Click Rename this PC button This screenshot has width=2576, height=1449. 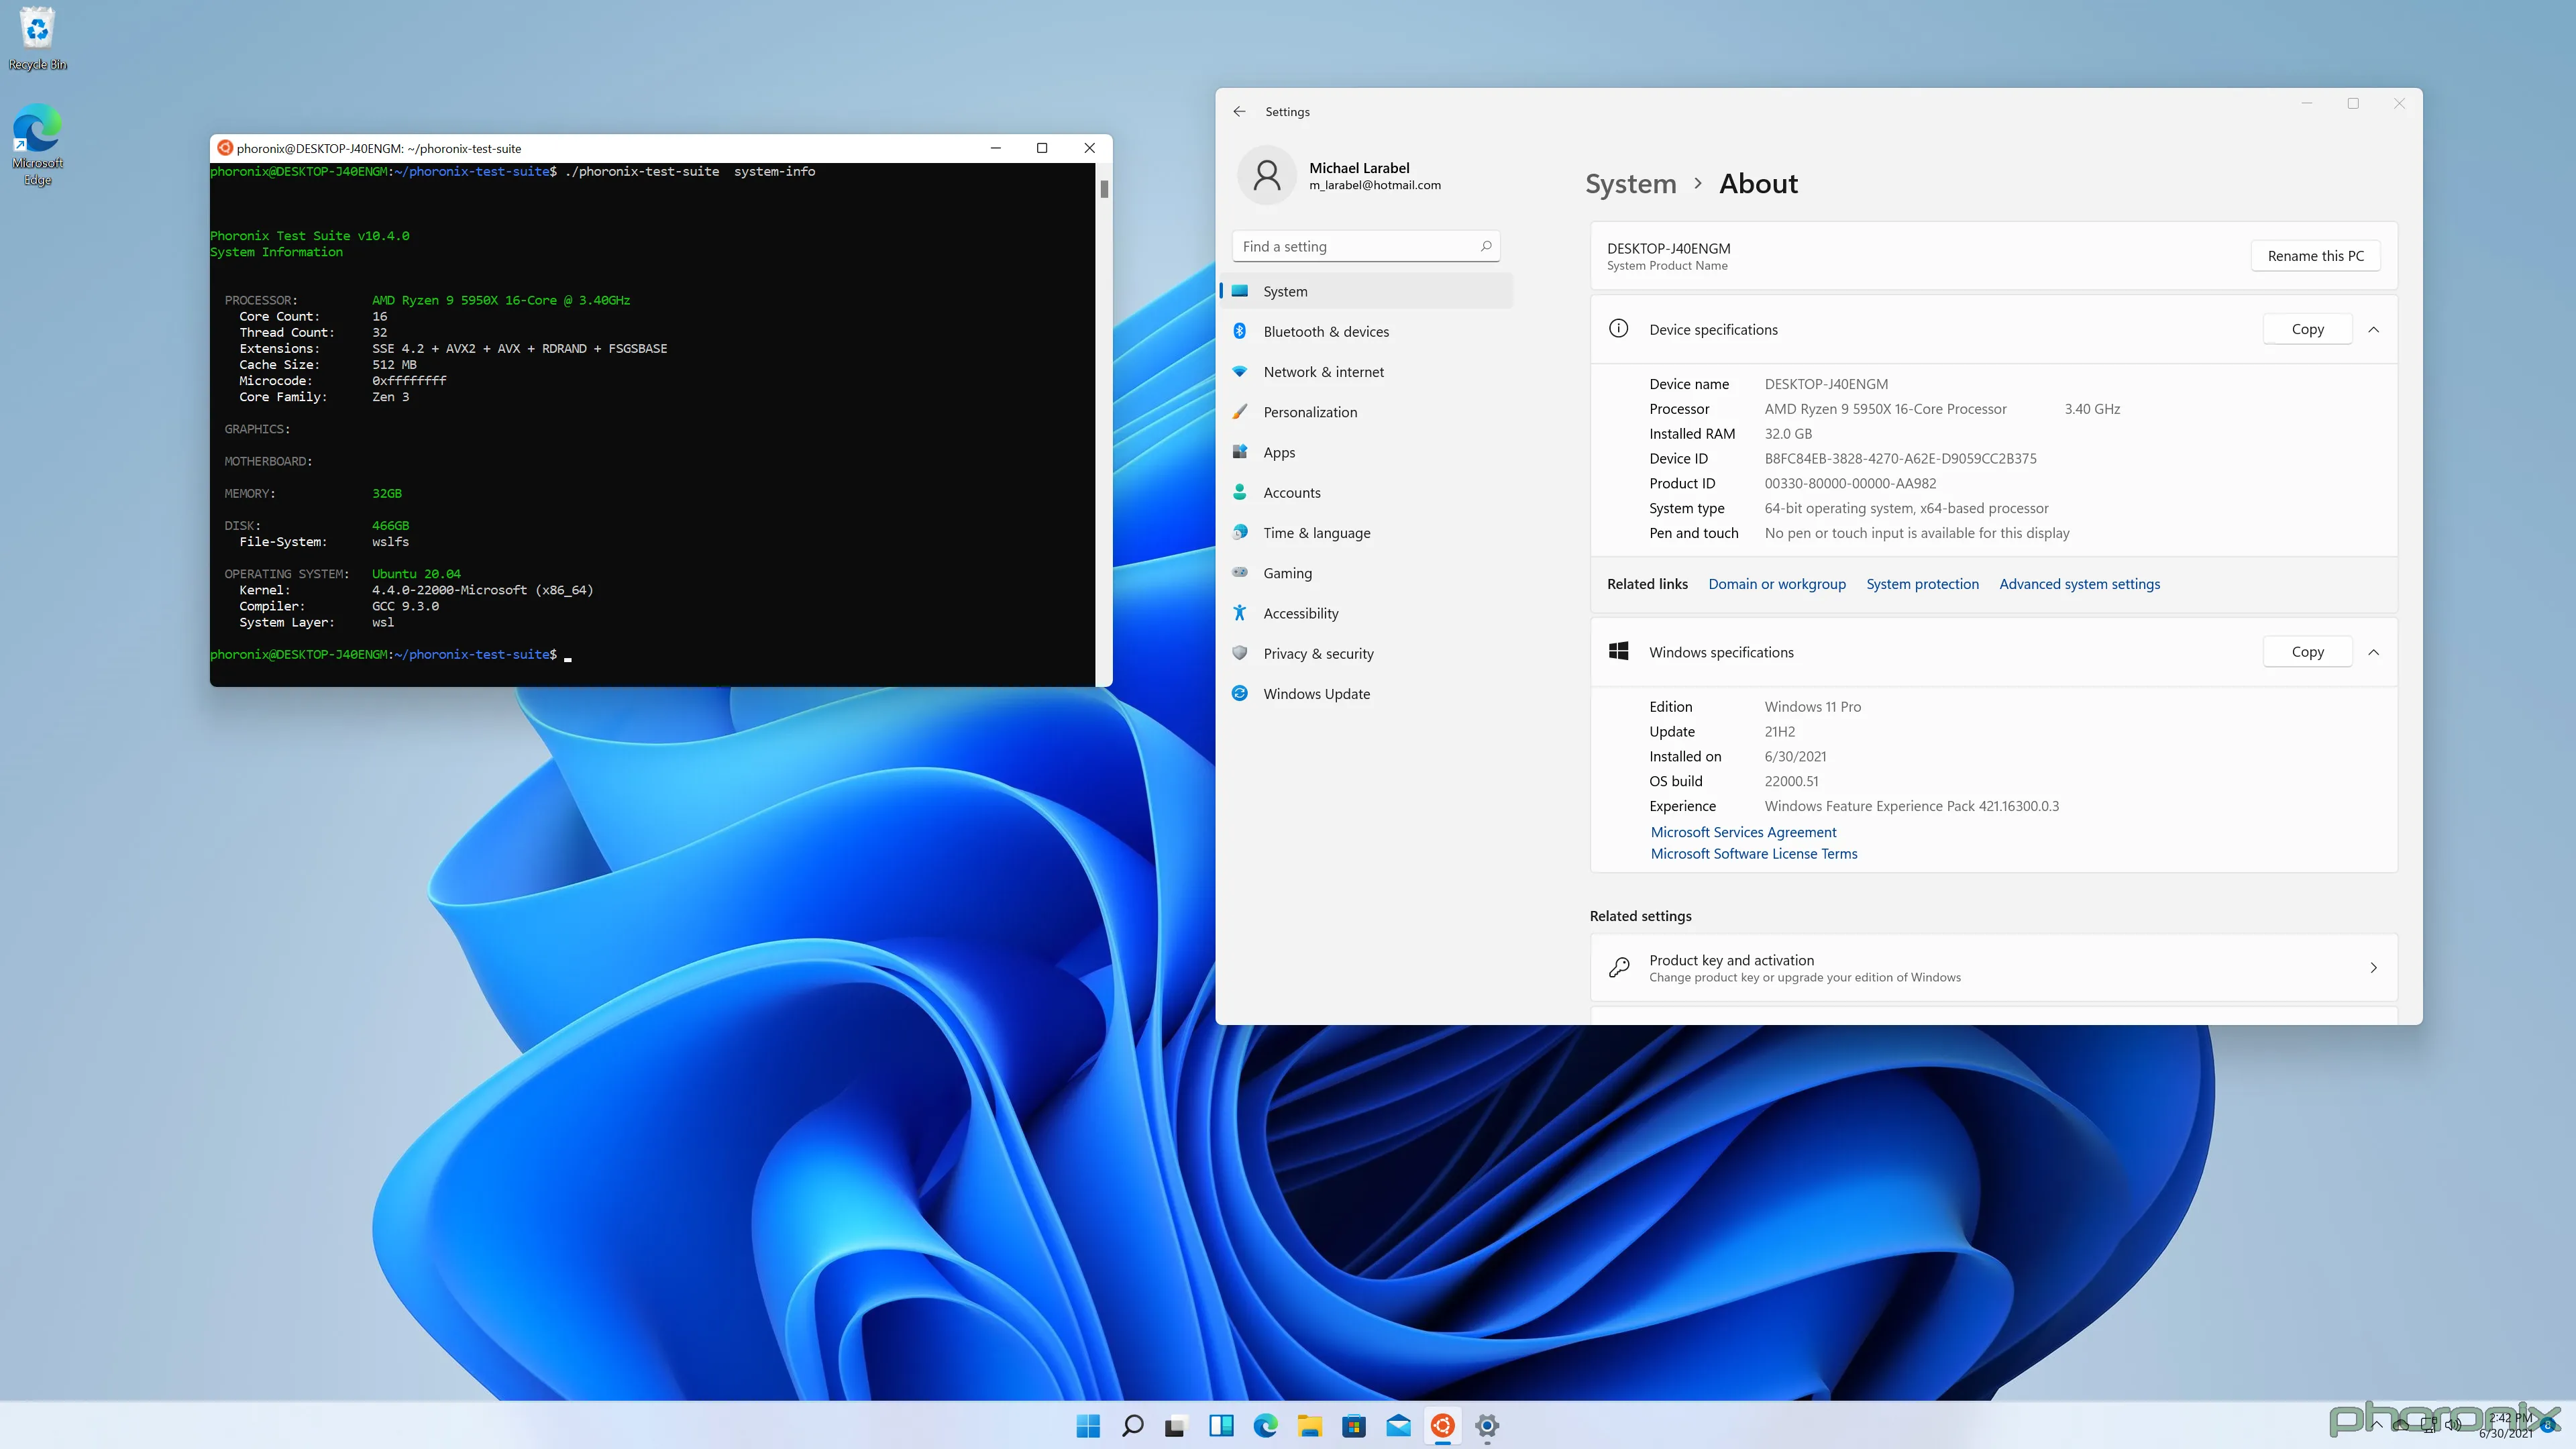2315,256
